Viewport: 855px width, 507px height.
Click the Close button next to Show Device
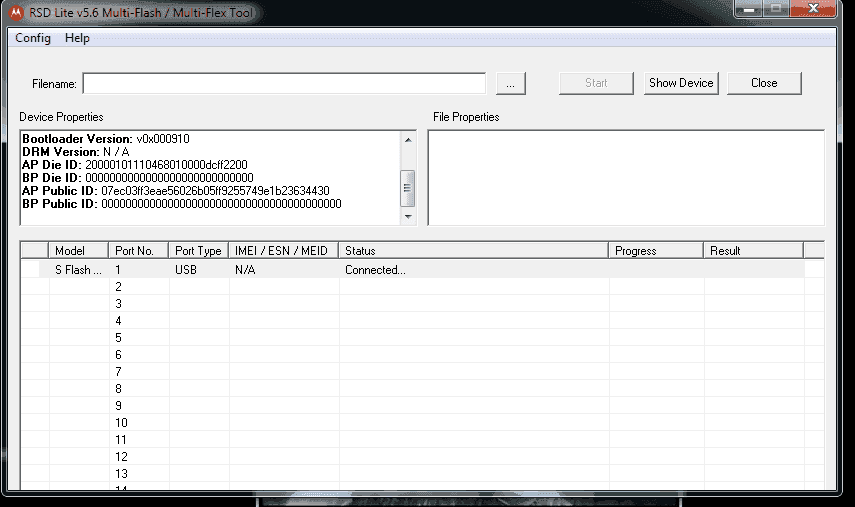tap(764, 83)
